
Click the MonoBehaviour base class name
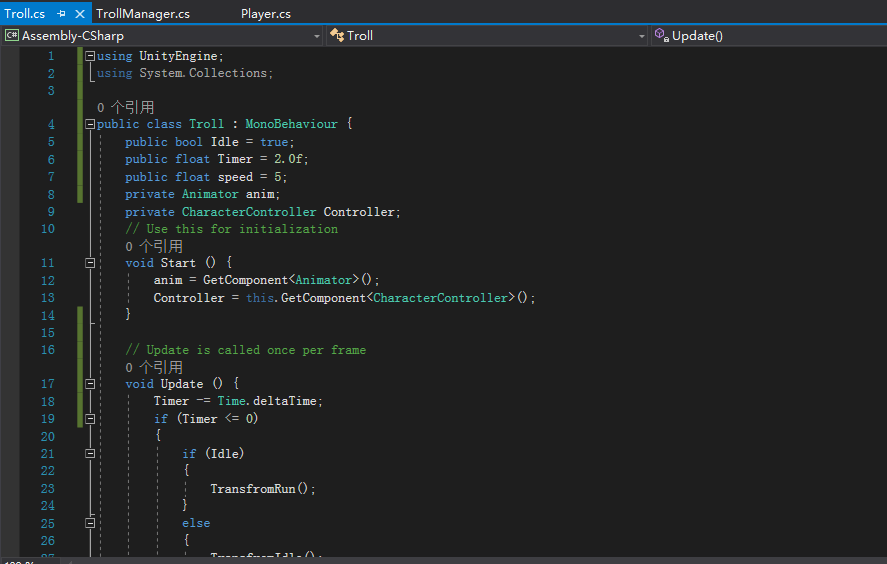coord(291,124)
